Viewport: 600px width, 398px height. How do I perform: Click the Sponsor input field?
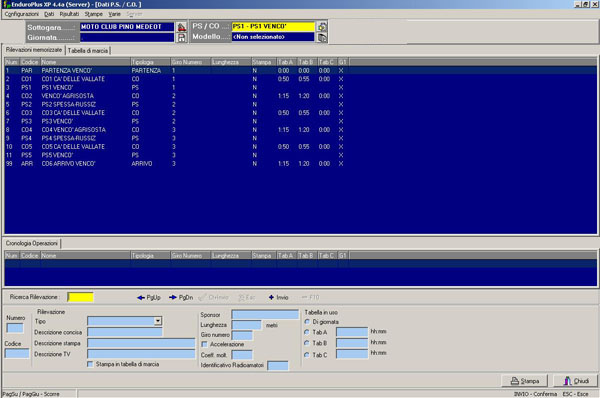tap(265, 315)
